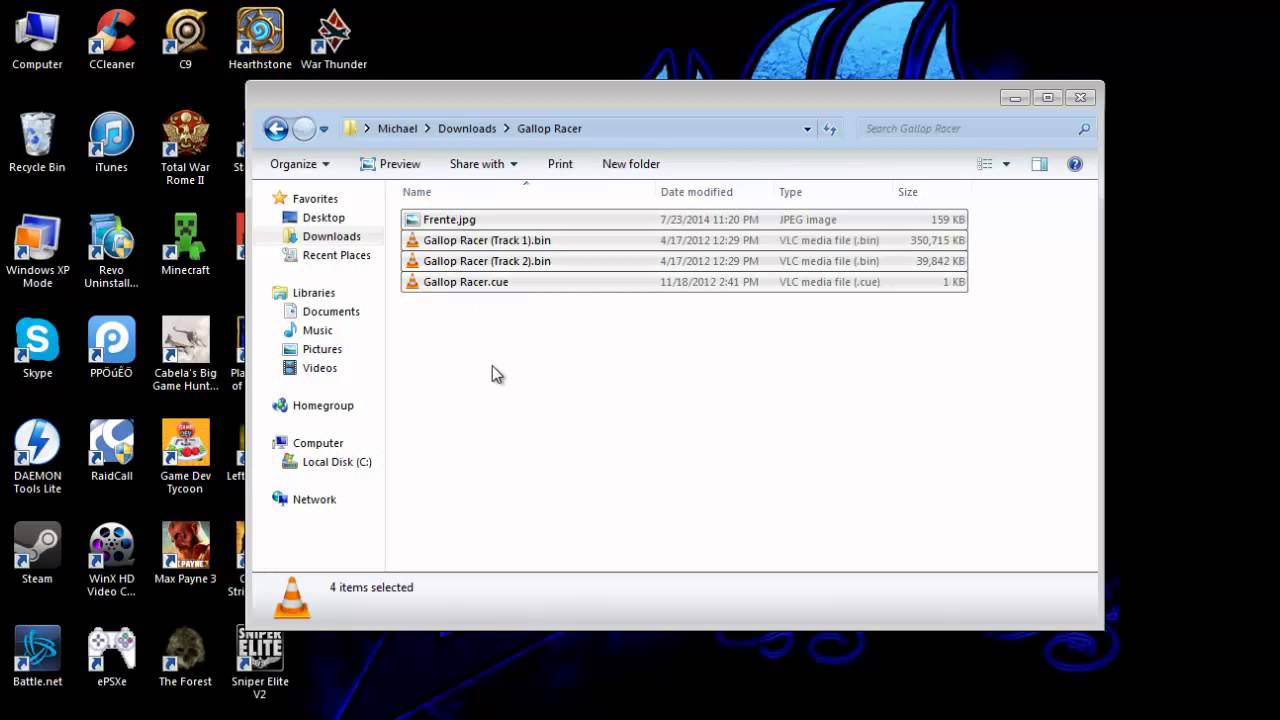This screenshot has height=720, width=1280.
Task: Select the Computer icon on the desktop
Action: (x=37, y=40)
